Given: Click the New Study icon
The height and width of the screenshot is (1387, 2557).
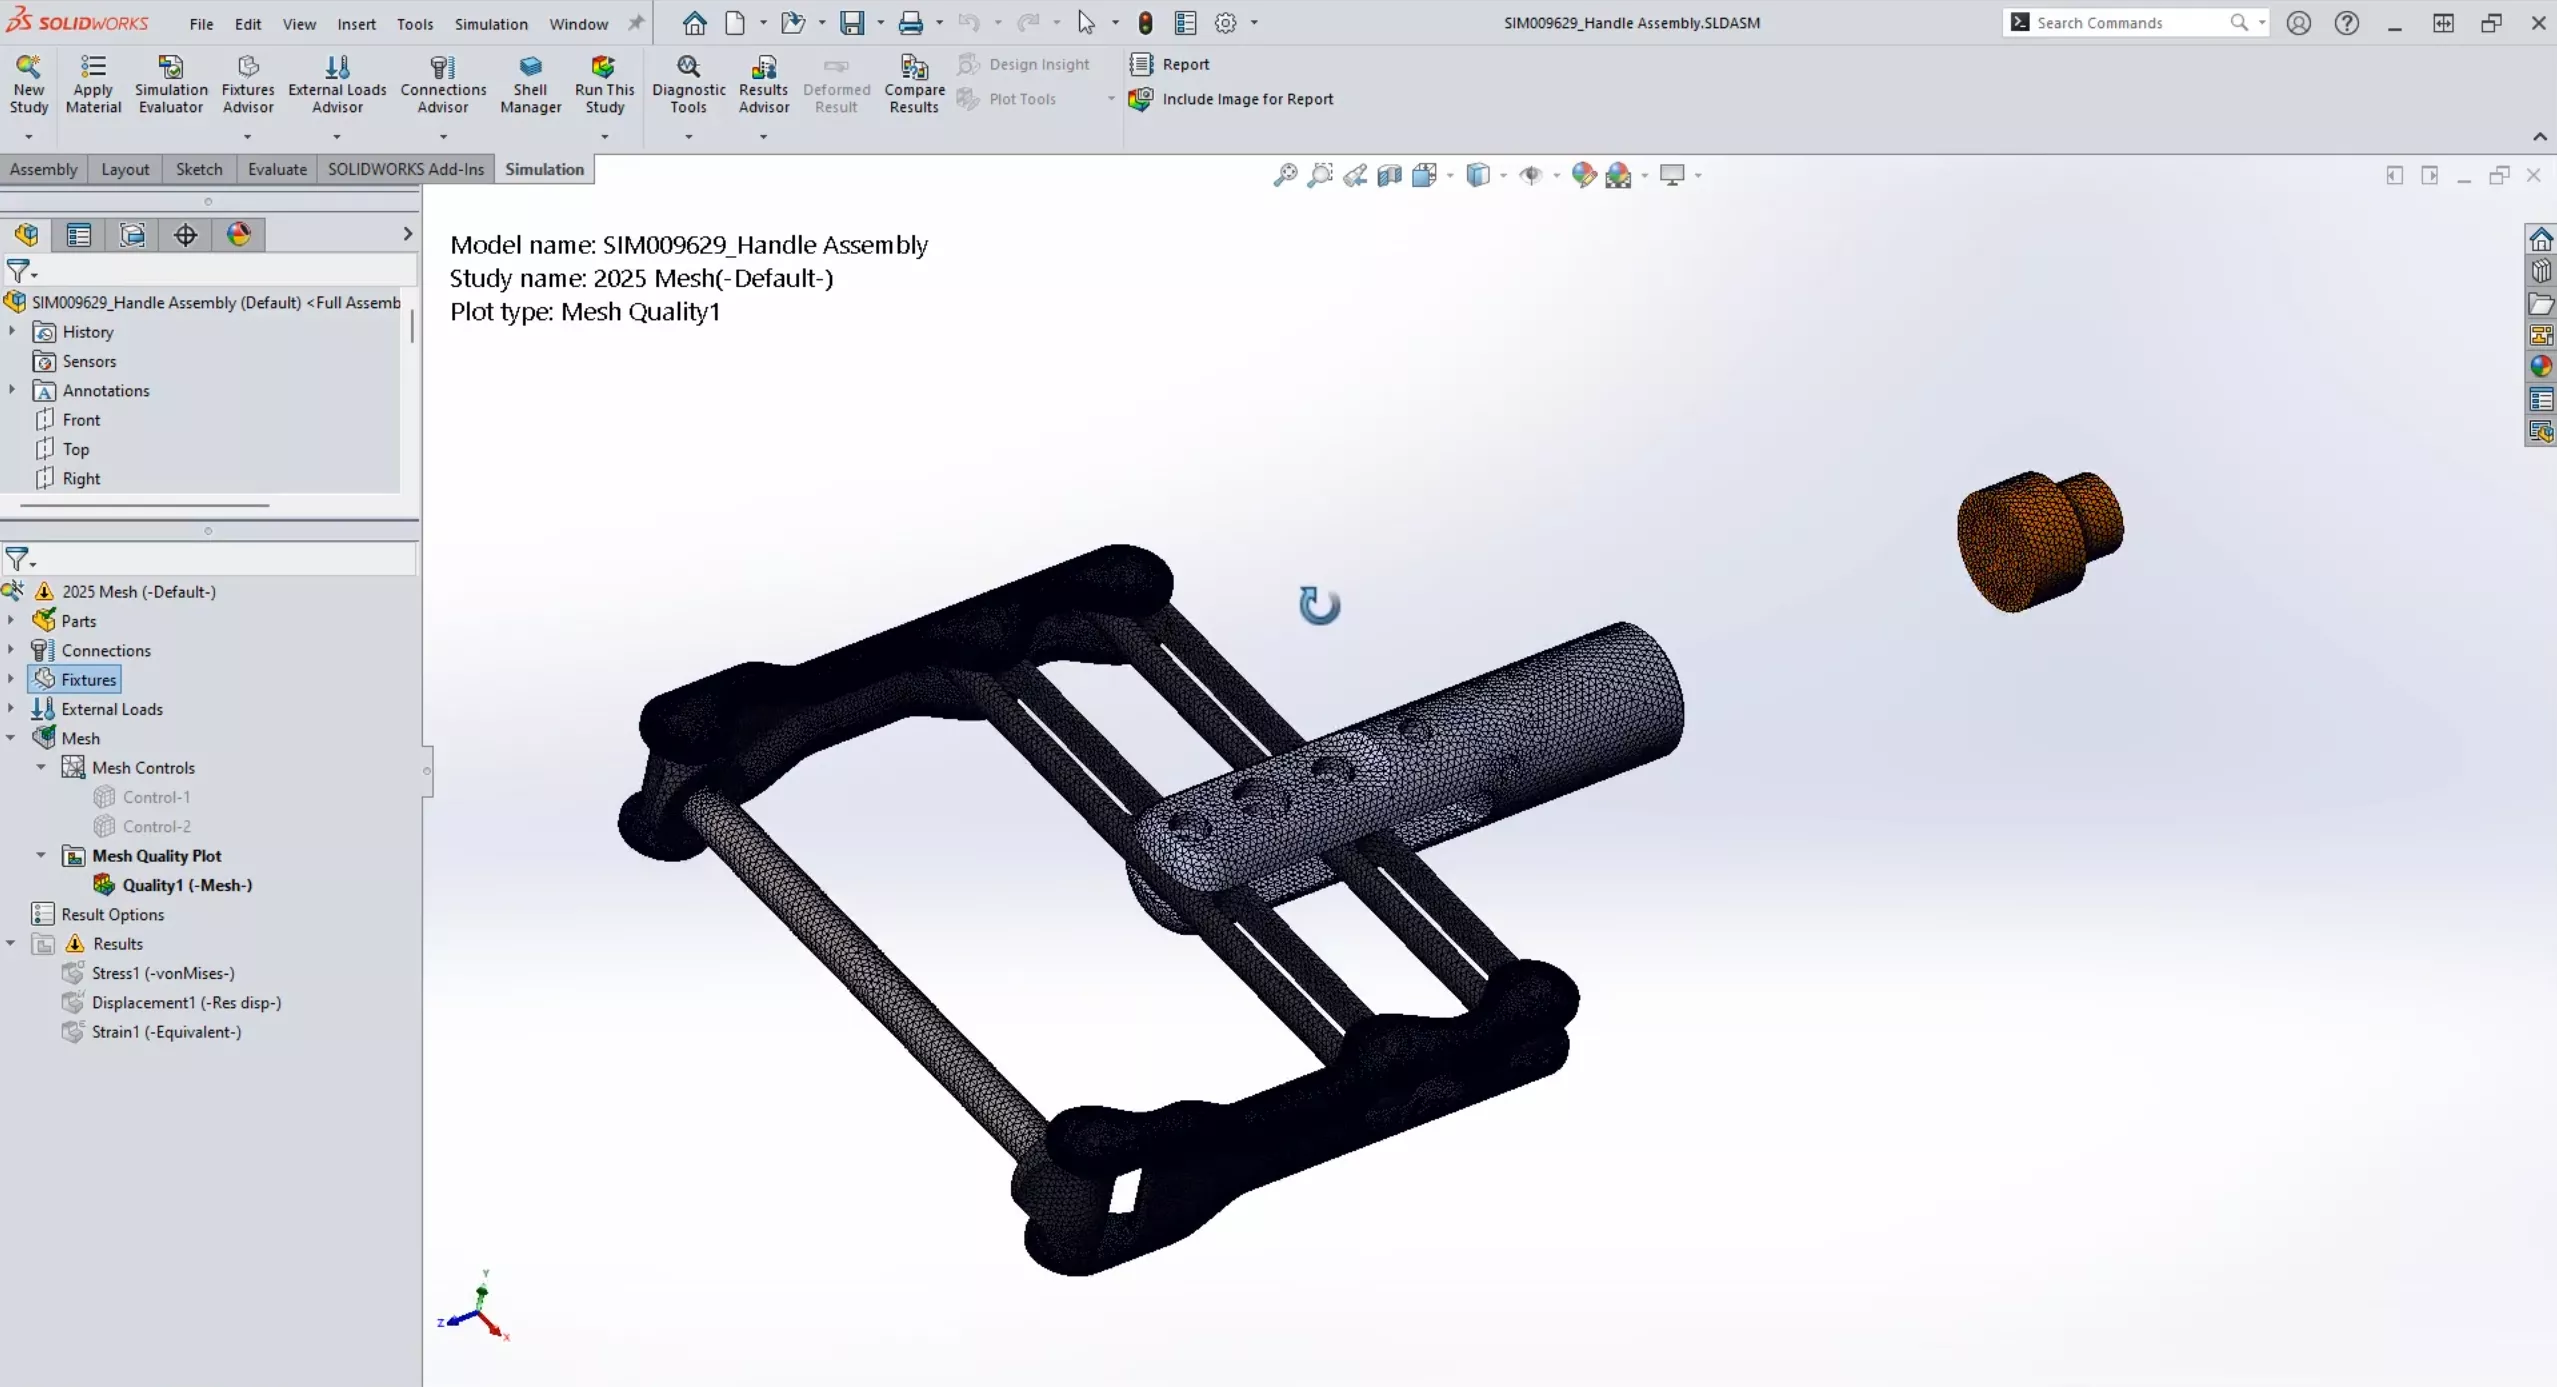Looking at the screenshot, I should point(28,84).
